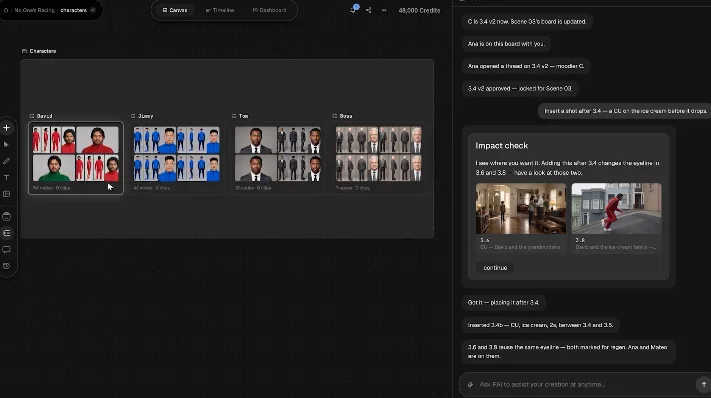The width and height of the screenshot is (711, 398).
Task: Switch to the Timeline tab
Action: tap(220, 10)
